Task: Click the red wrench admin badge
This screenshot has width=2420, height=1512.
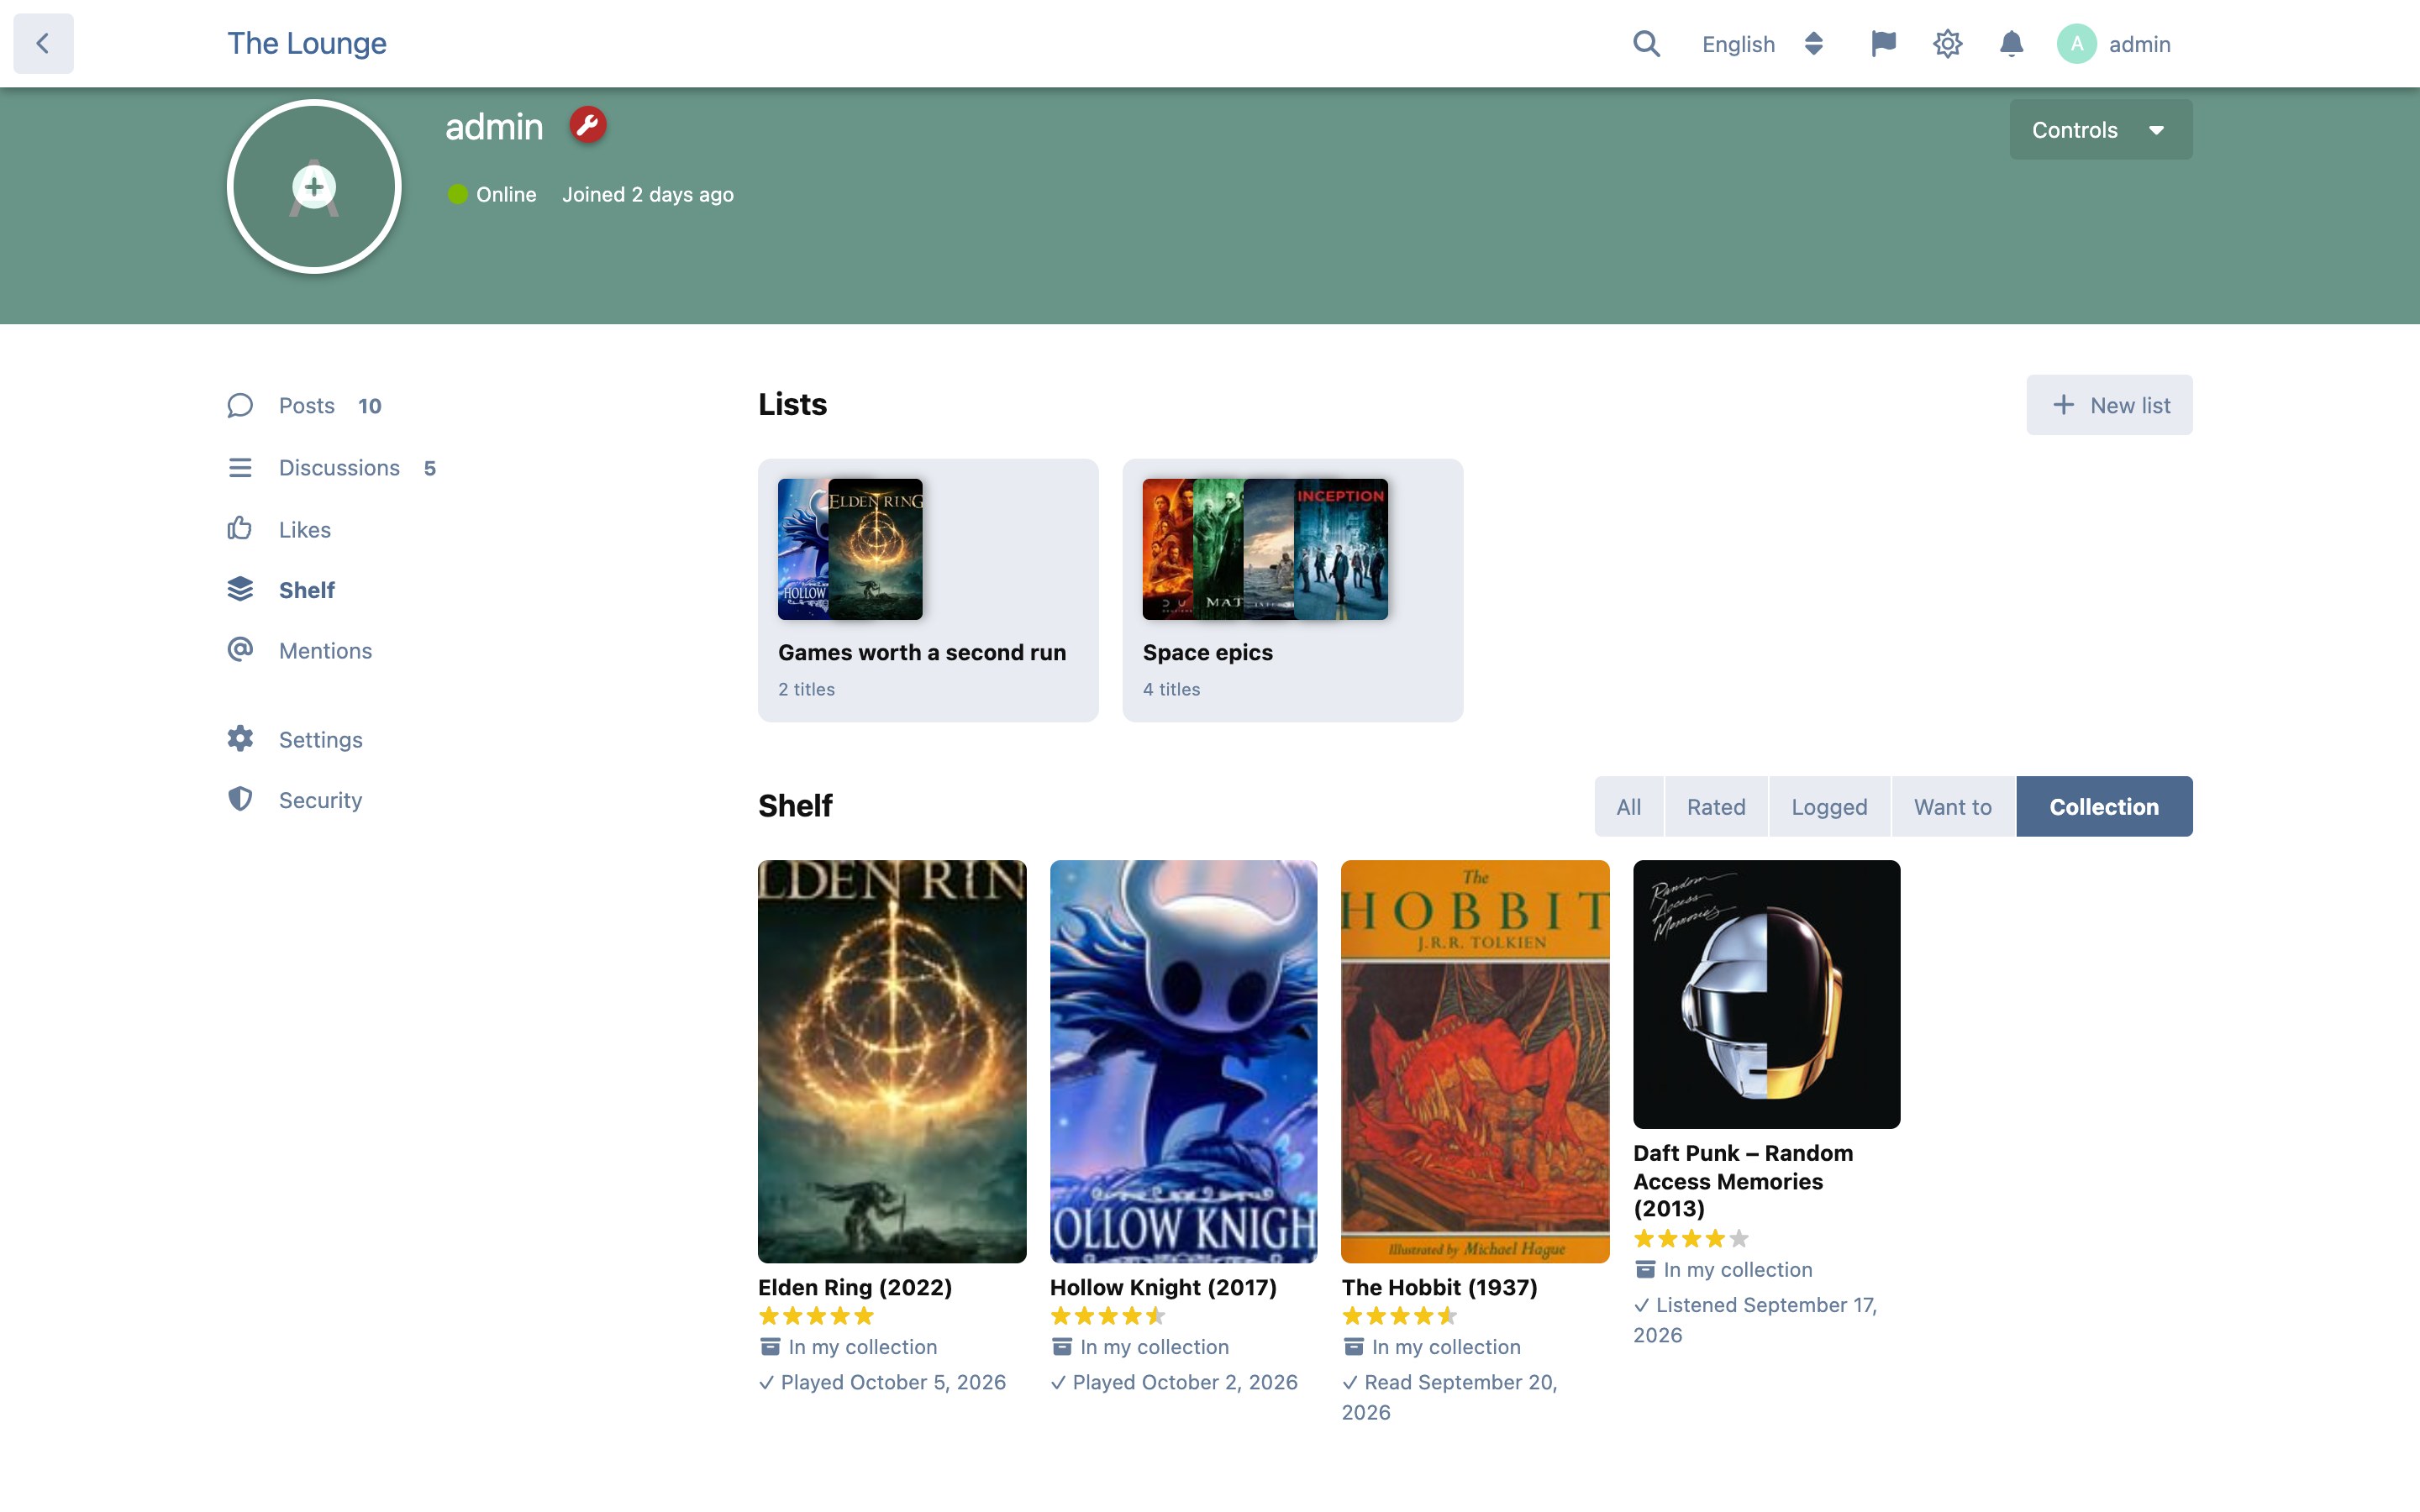Action: pyautogui.click(x=588, y=125)
